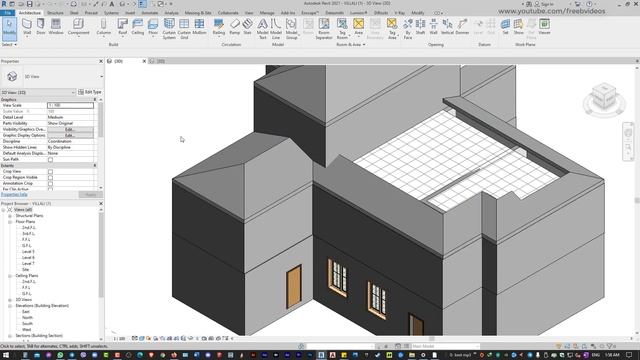Click the Sign In button

click(547, 4)
